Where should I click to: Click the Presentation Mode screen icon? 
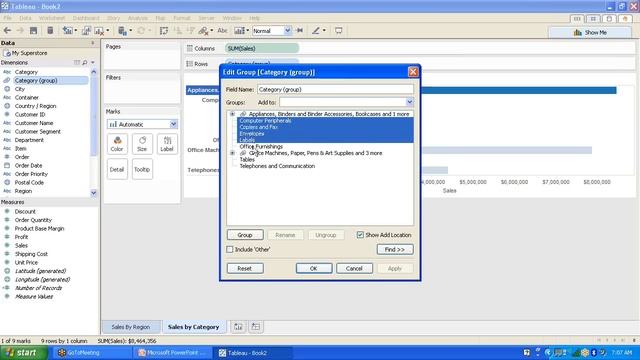(x=338, y=31)
